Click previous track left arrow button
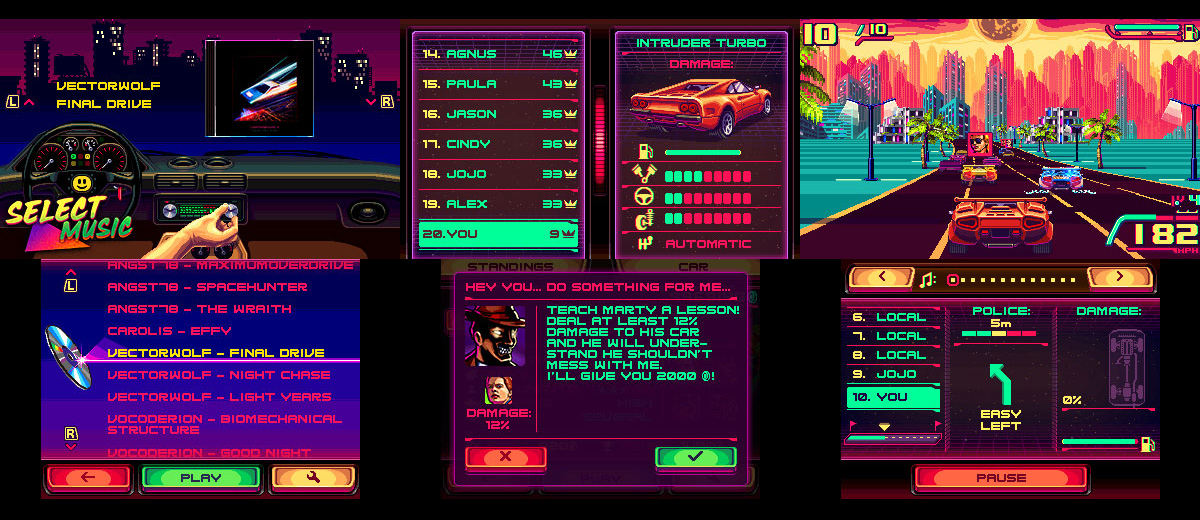Image resolution: width=1200 pixels, height=520 pixels. click(x=881, y=277)
